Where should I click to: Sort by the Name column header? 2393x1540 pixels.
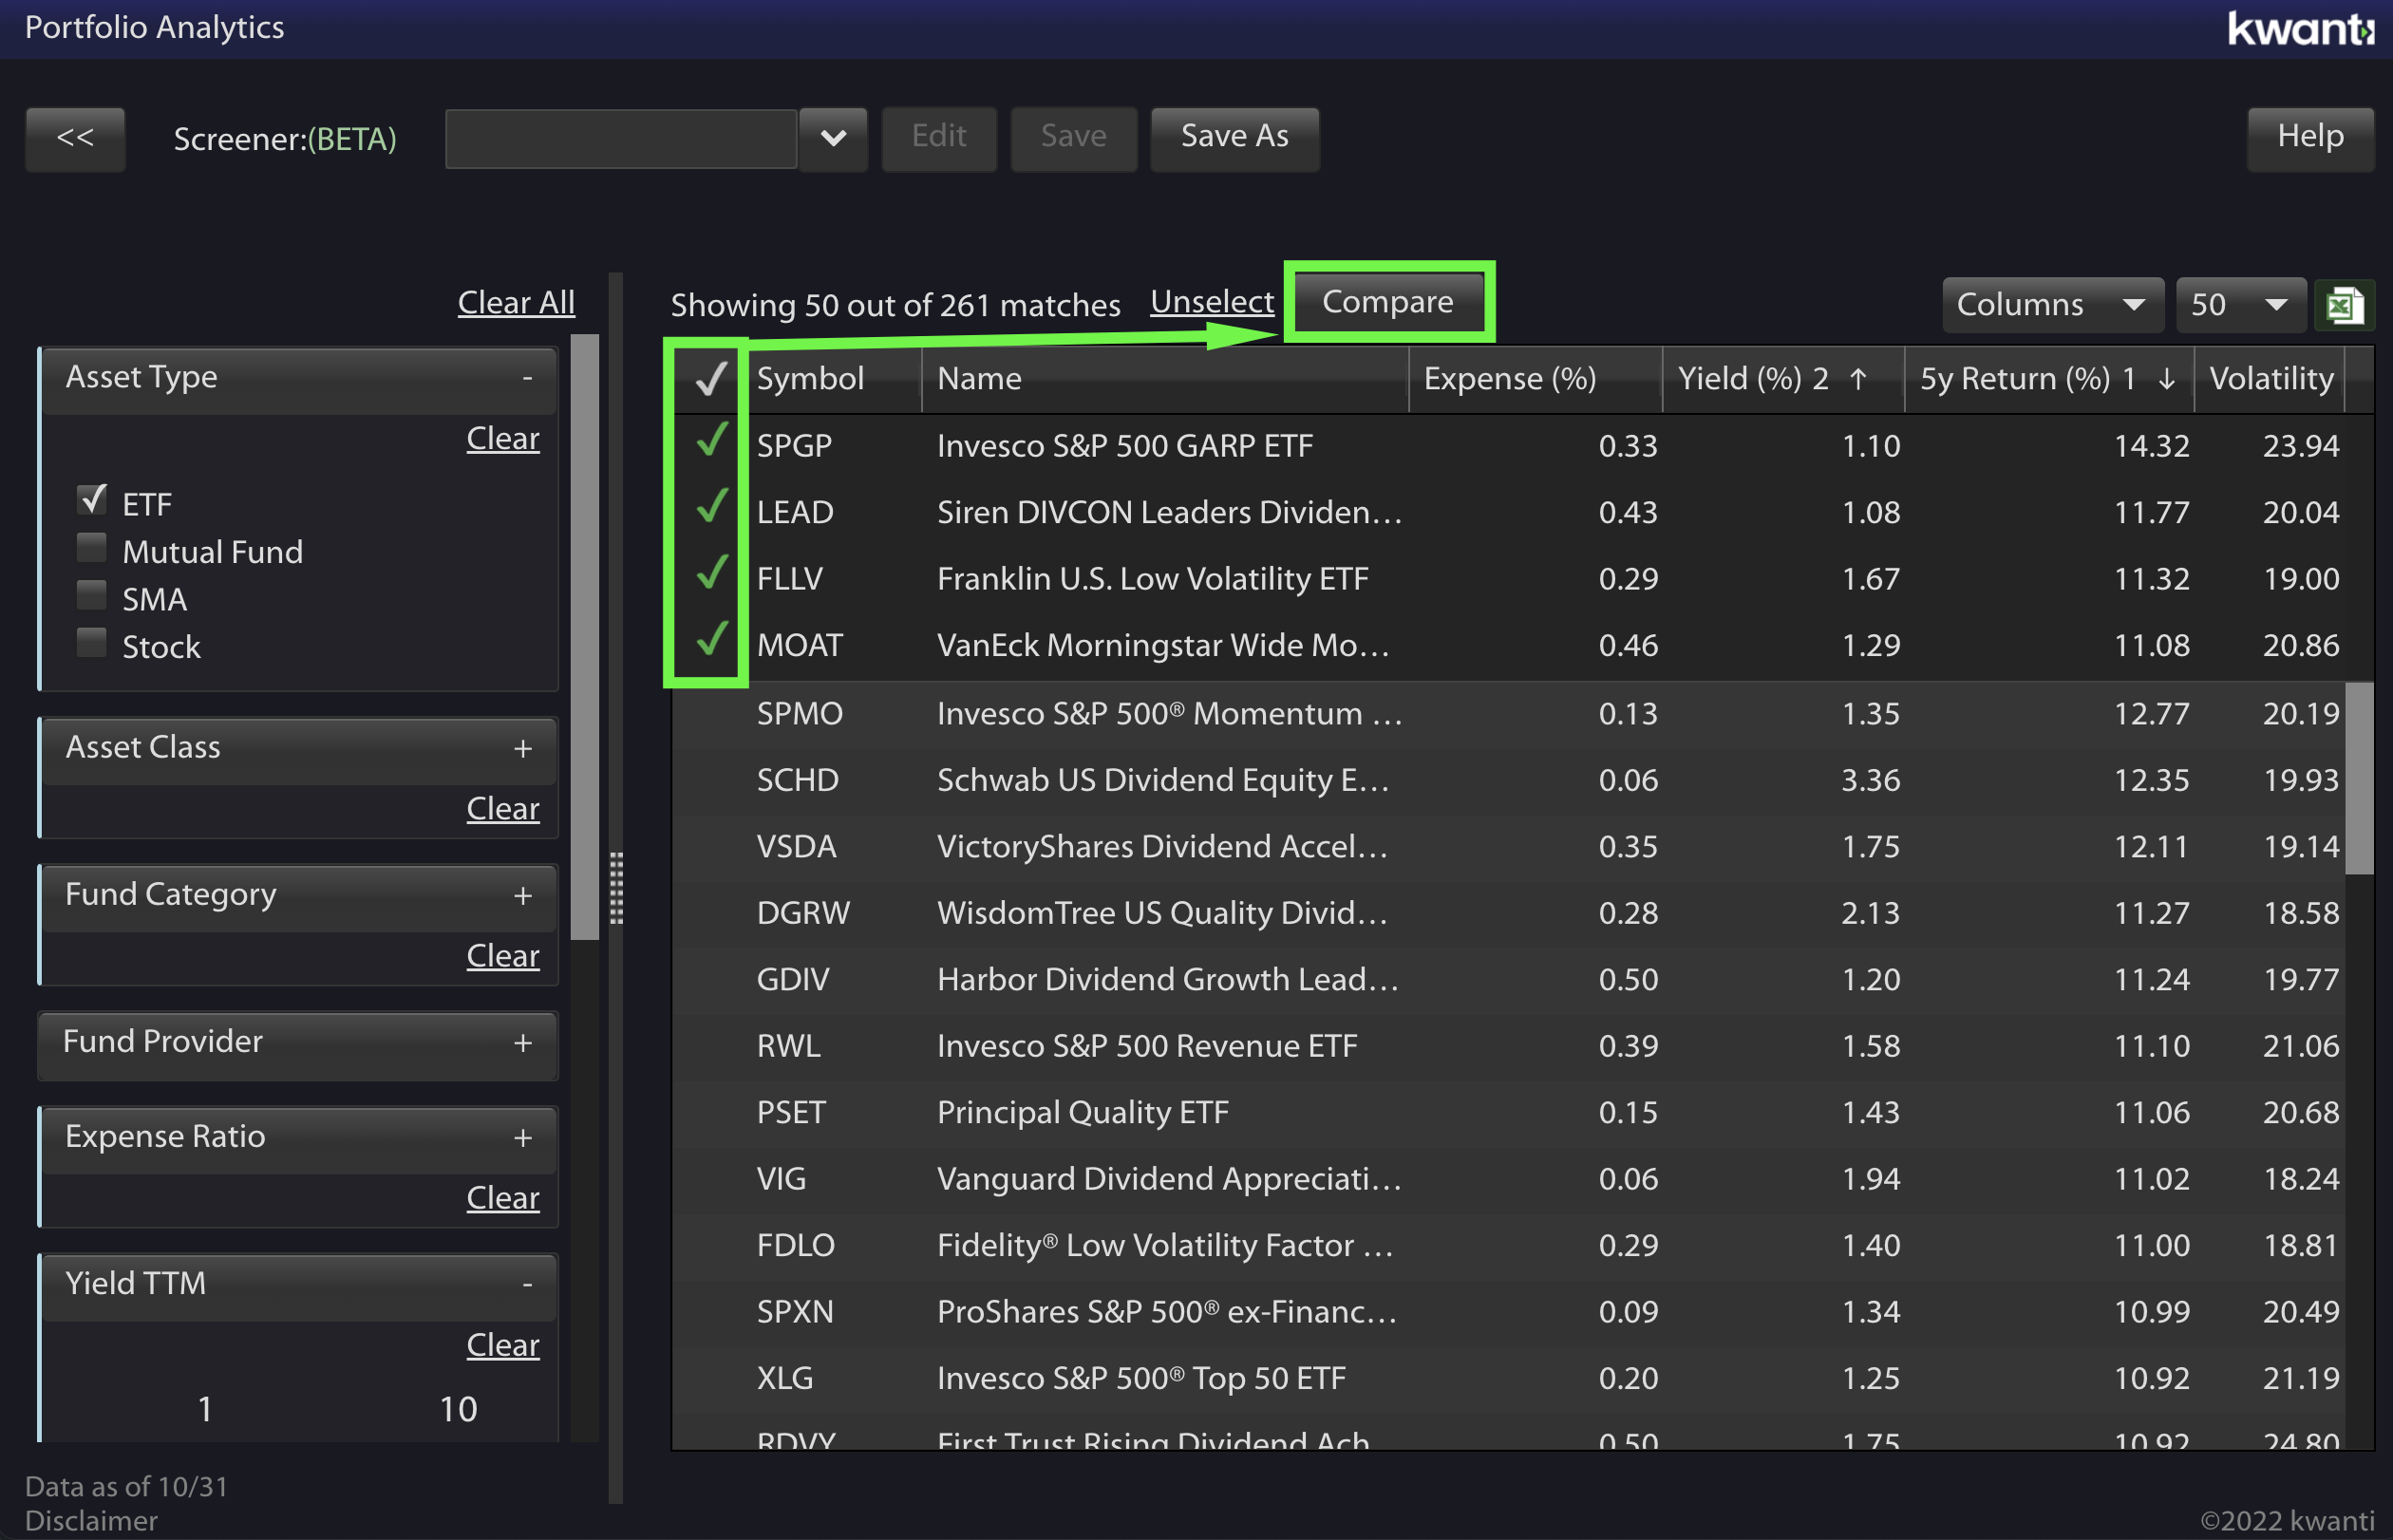point(1165,379)
